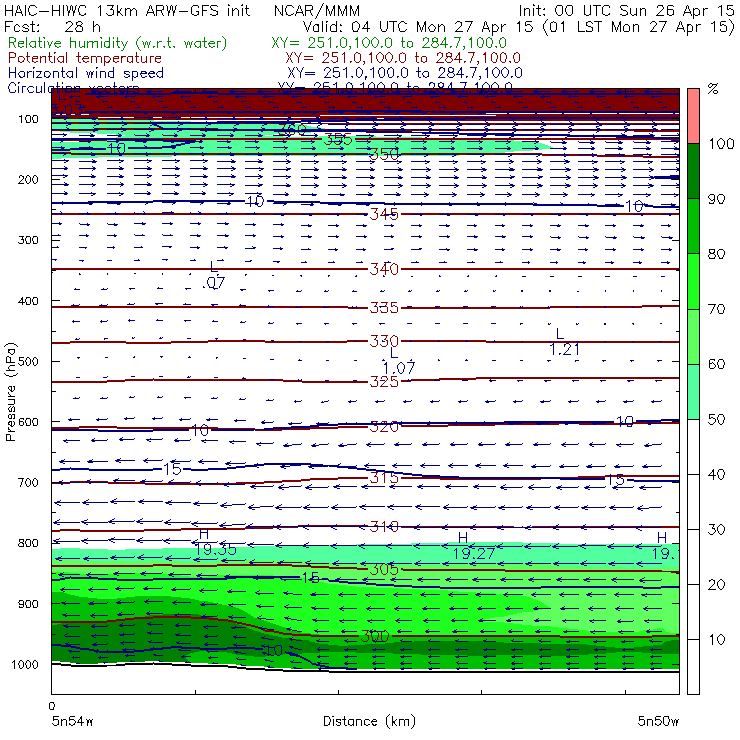This screenshot has height=740, width=740.
Task: Click the '90' color bar scale label
Action: click(x=716, y=199)
